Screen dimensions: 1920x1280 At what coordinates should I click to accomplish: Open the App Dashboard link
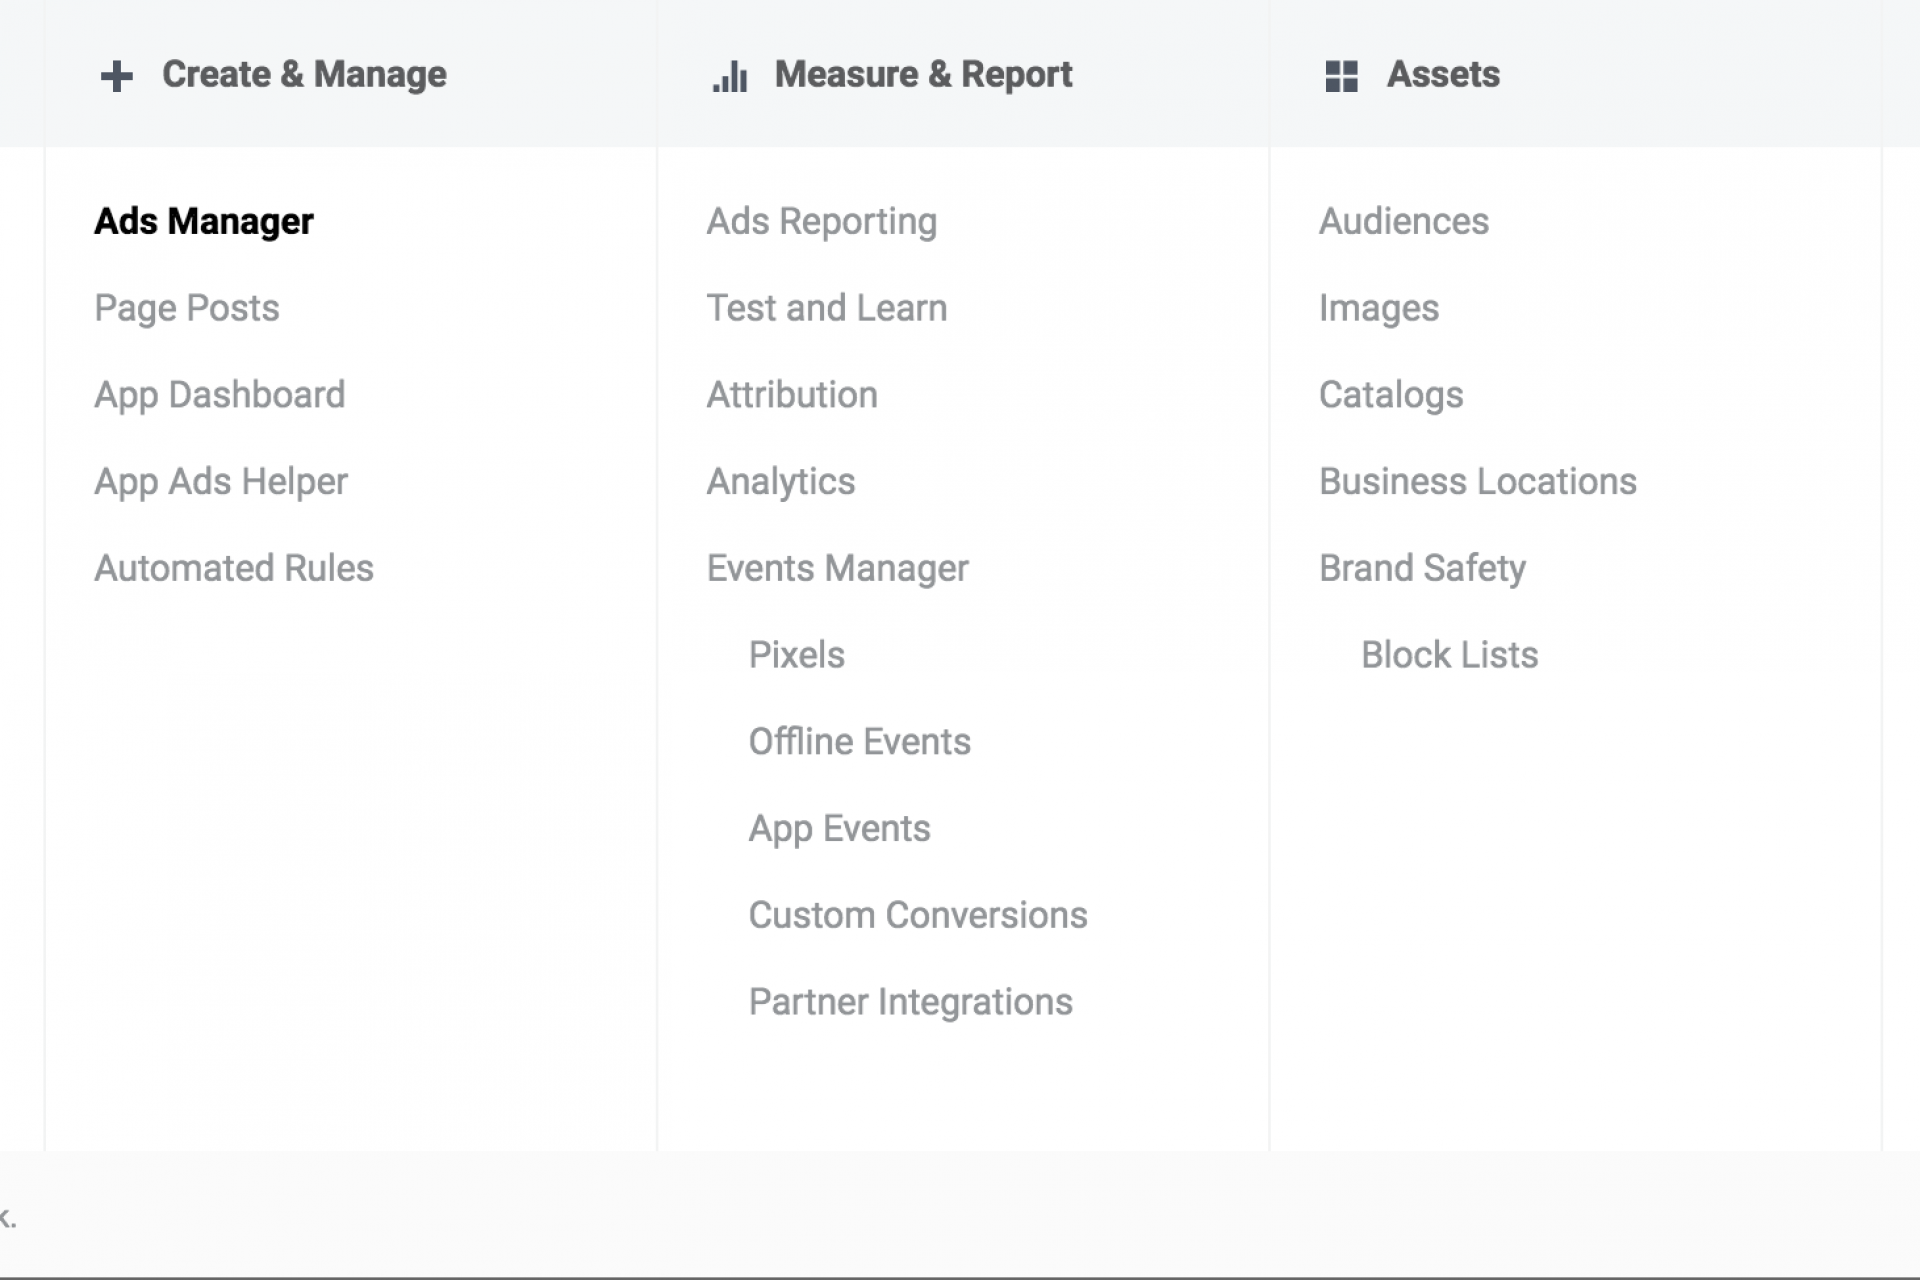click(220, 395)
